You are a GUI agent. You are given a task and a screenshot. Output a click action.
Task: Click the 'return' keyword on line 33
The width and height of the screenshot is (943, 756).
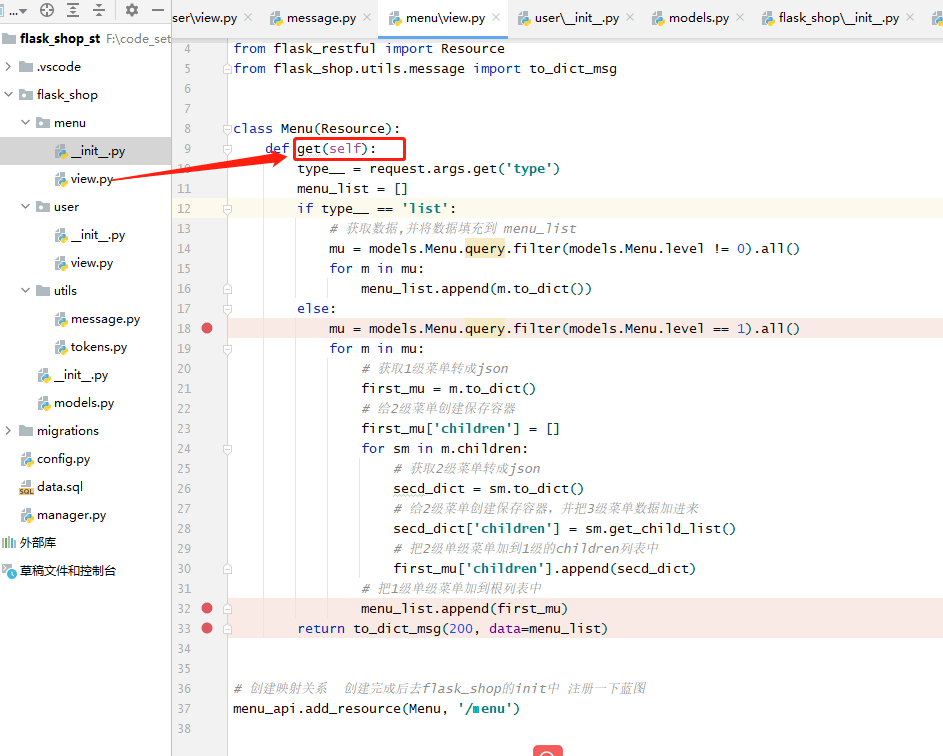point(321,628)
